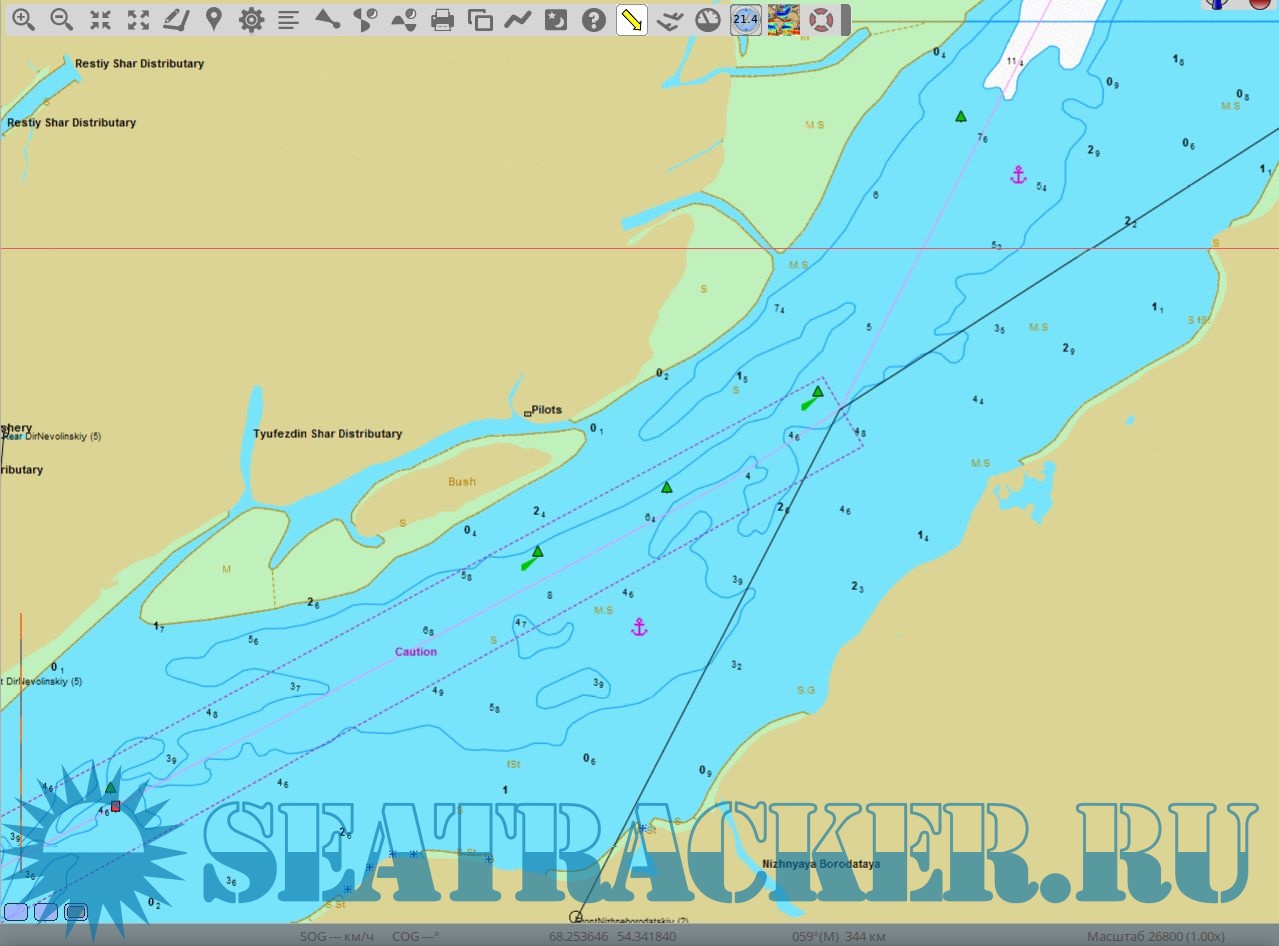This screenshot has width=1279, height=946.
Task: Toggle the chart text lines icon
Action: click(x=289, y=20)
